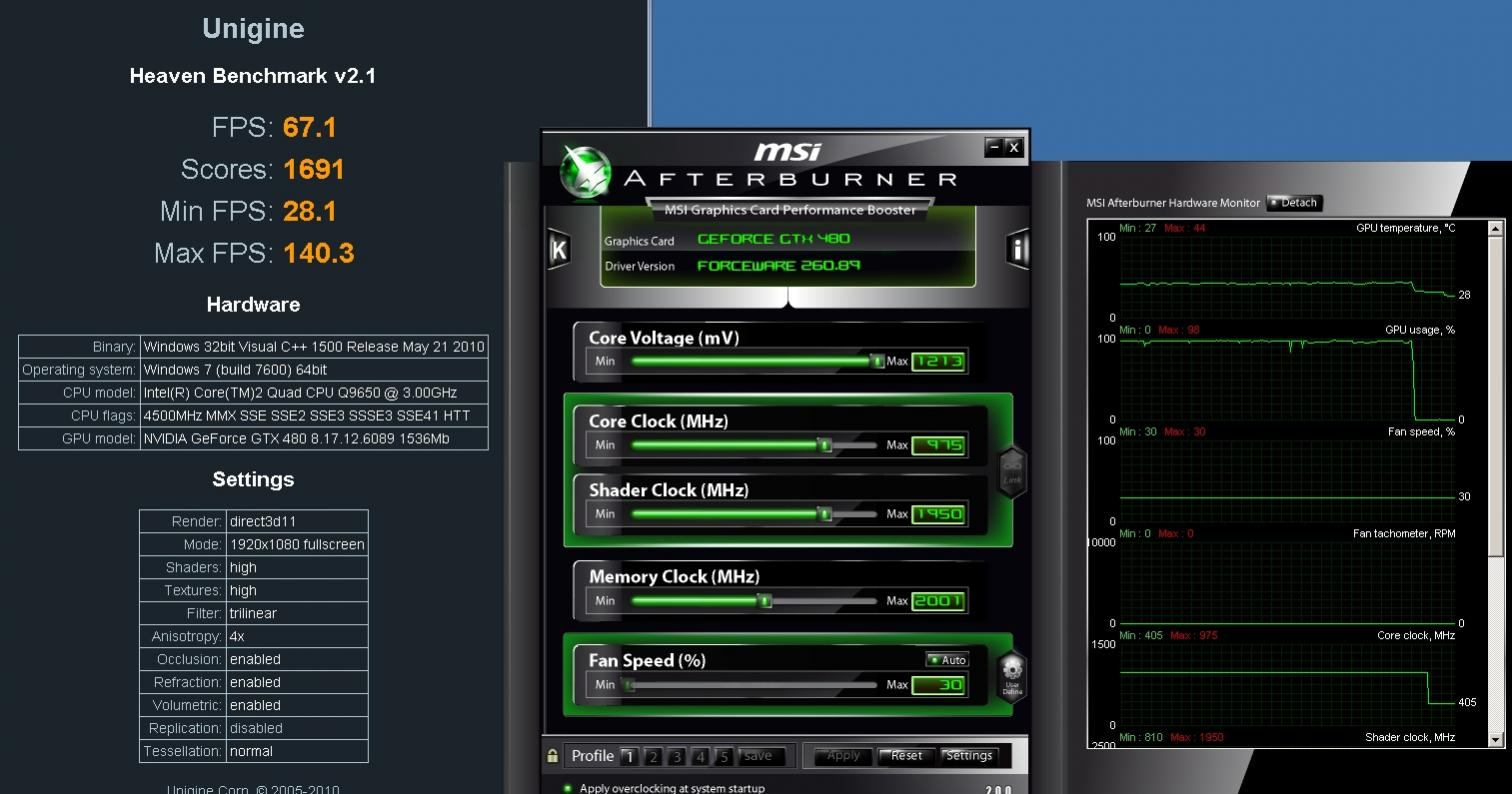Image resolution: width=1512 pixels, height=794 pixels.
Task: Click the Reset button in Afterburner
Action: tap(906, 756)
